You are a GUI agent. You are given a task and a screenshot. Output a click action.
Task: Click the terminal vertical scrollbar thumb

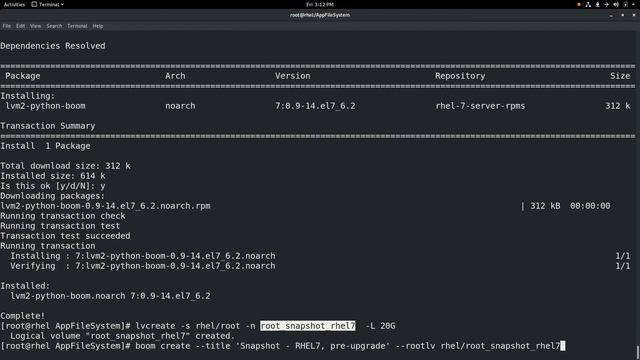[x=638, y=353]
